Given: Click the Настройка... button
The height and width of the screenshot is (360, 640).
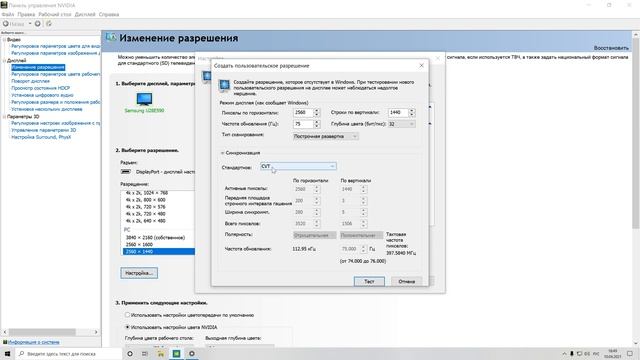Looking at the screenshot, I should point(139,273).
